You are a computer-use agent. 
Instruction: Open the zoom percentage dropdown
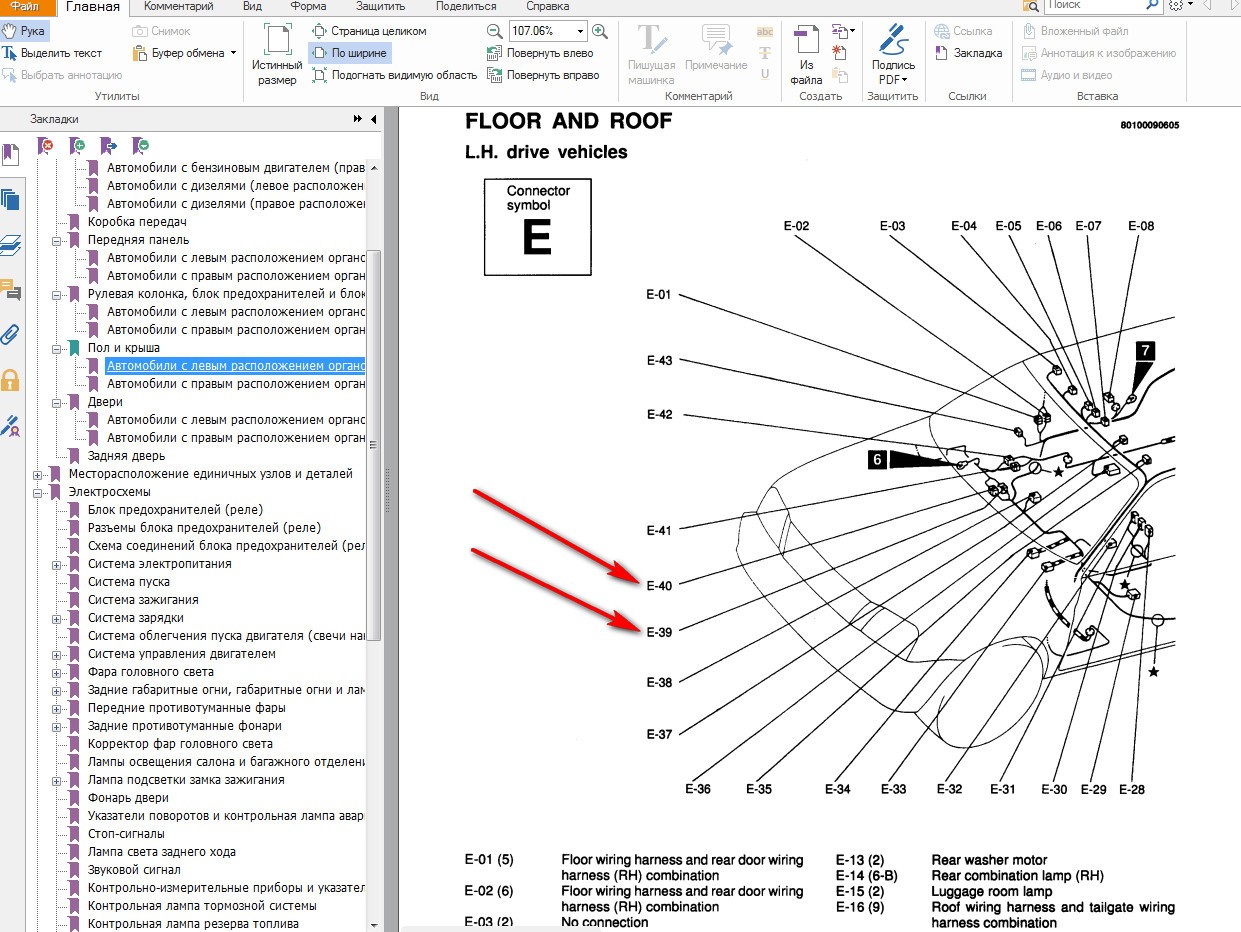(x=580, y=31)
